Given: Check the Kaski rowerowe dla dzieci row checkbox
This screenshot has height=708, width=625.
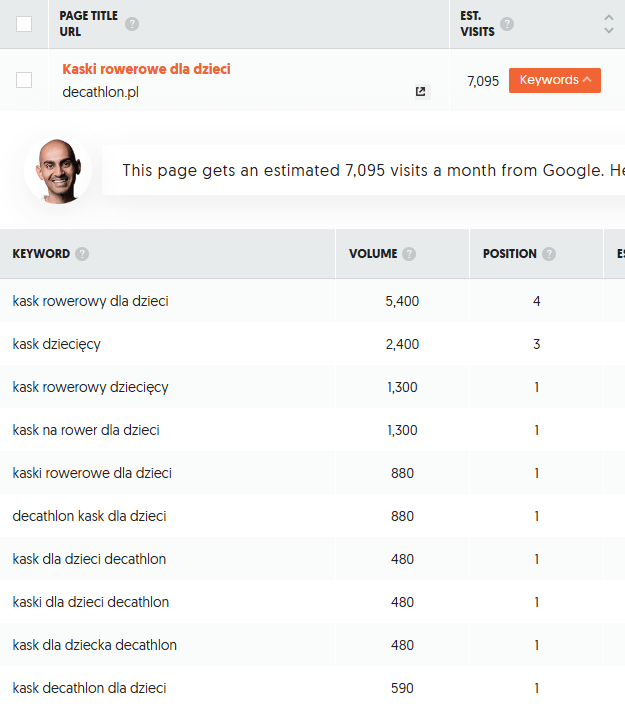Looking at the screenshot, I should click(x=24, y=80).
